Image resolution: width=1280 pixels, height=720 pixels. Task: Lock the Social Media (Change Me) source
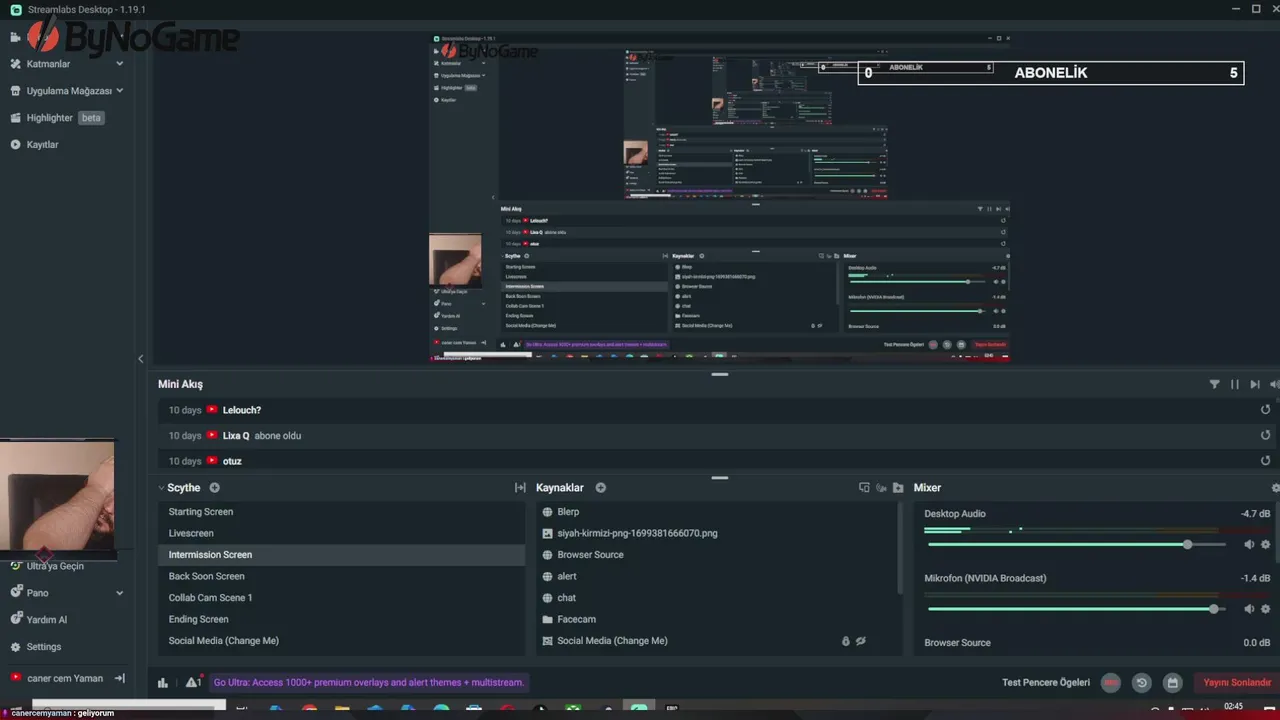click(x=846, y=641)
